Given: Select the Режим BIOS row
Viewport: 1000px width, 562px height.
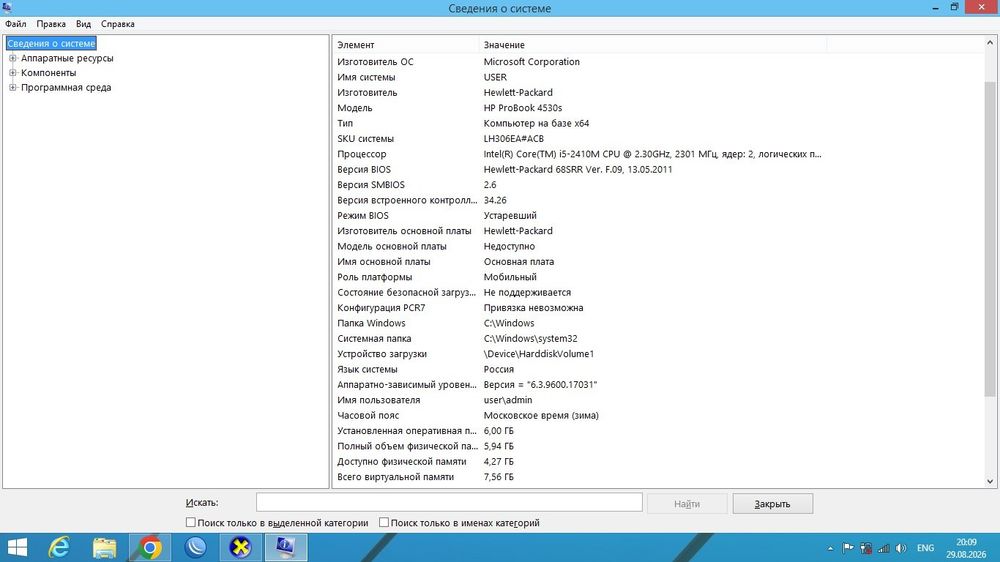Looking at the screenshot, I should point(579,215).
